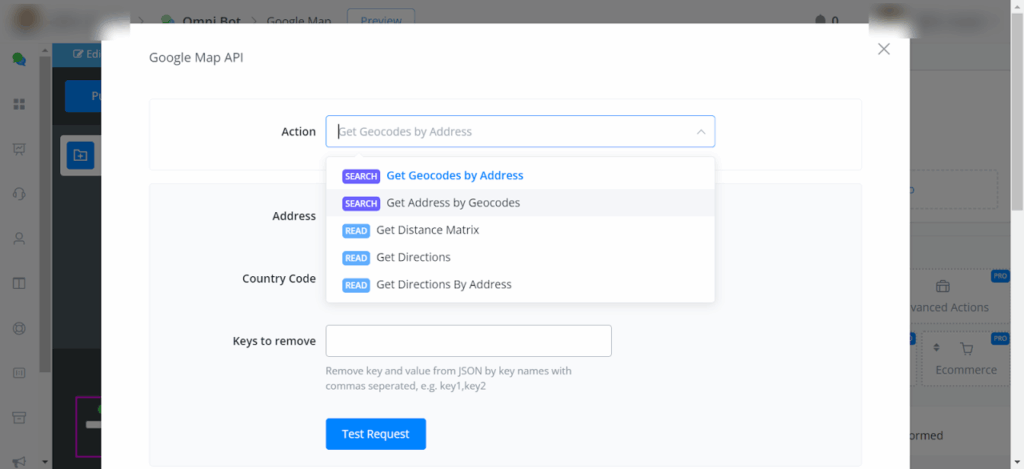Open the user profile sidebar icon
Viewport: 1024px width, 469px height.
(19, 239)
